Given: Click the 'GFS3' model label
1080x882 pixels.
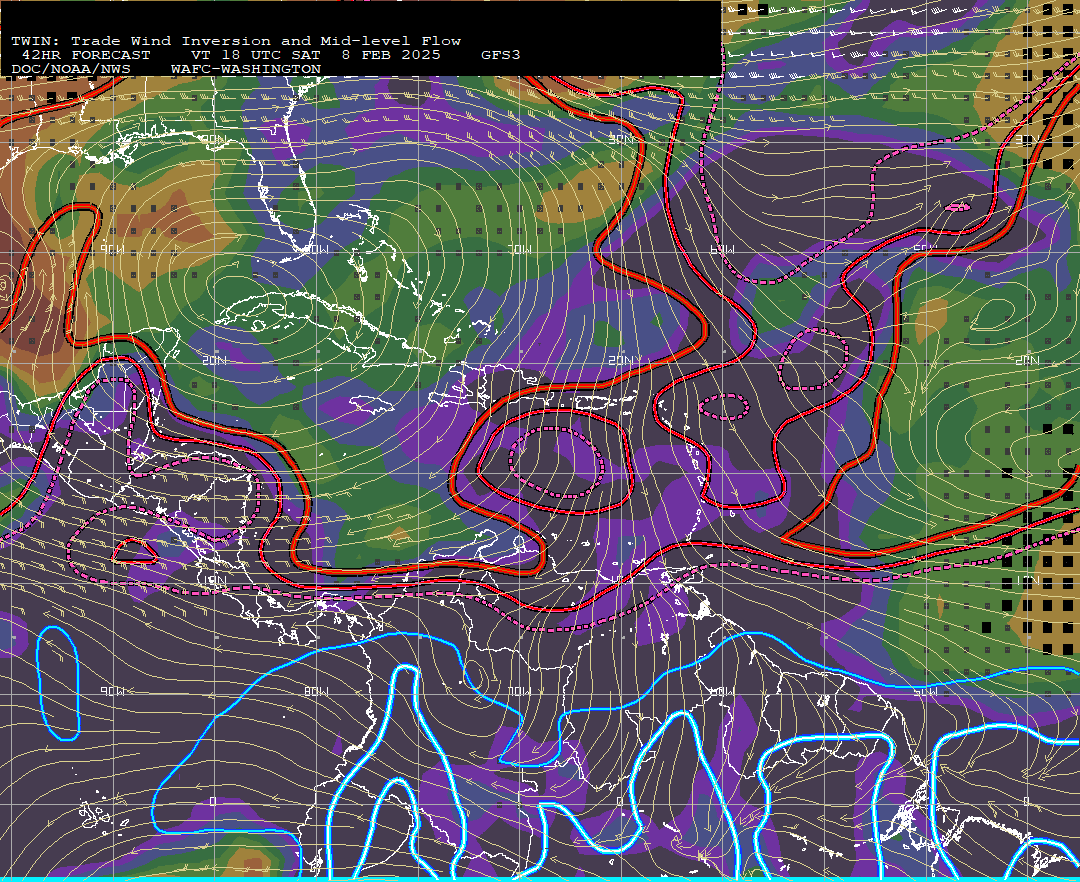Looking at the screenshot, I should pos(501,55).
